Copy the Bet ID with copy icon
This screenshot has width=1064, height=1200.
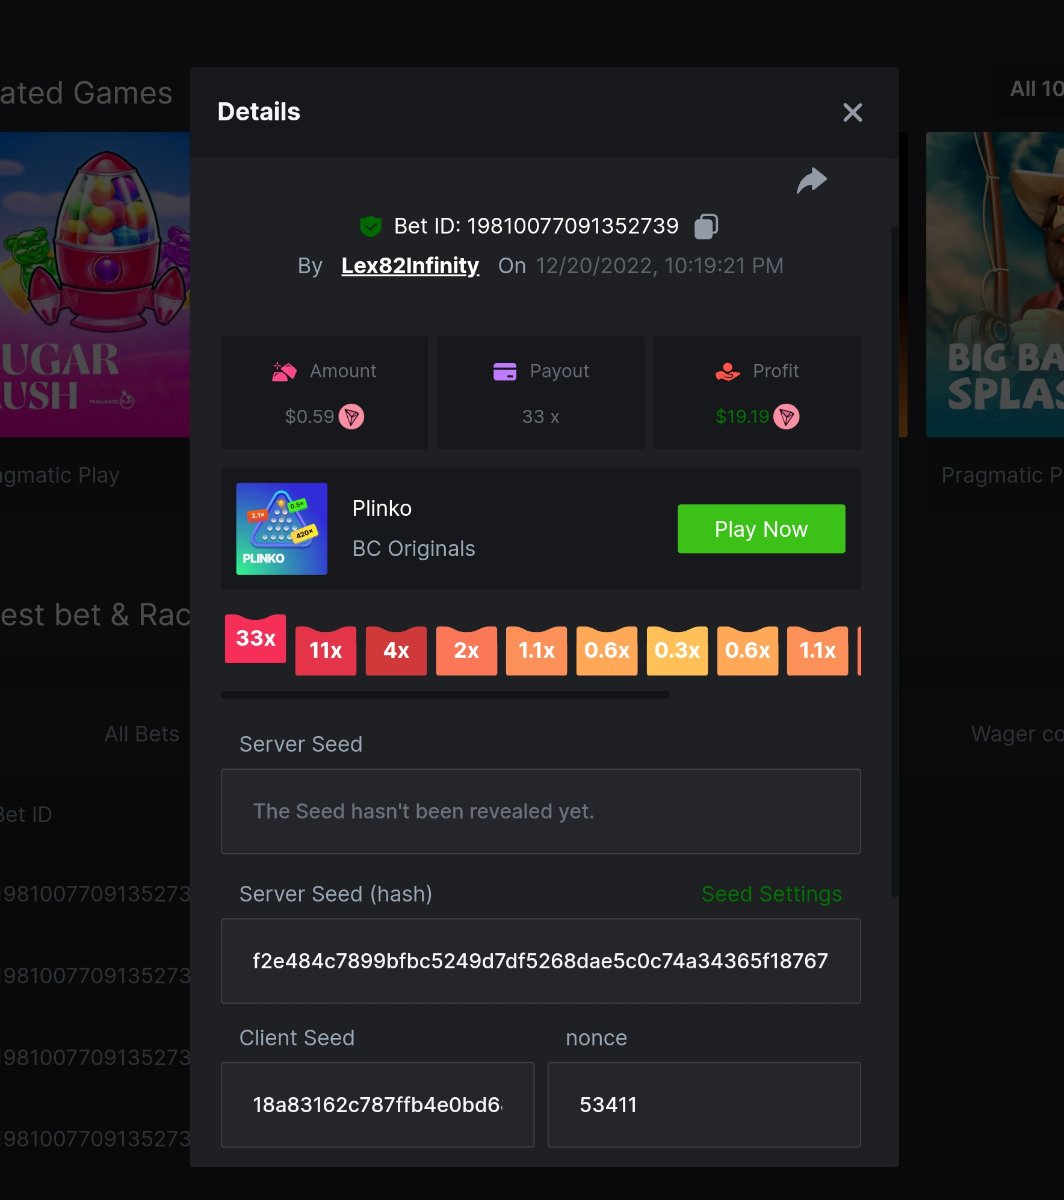[706, 226]
